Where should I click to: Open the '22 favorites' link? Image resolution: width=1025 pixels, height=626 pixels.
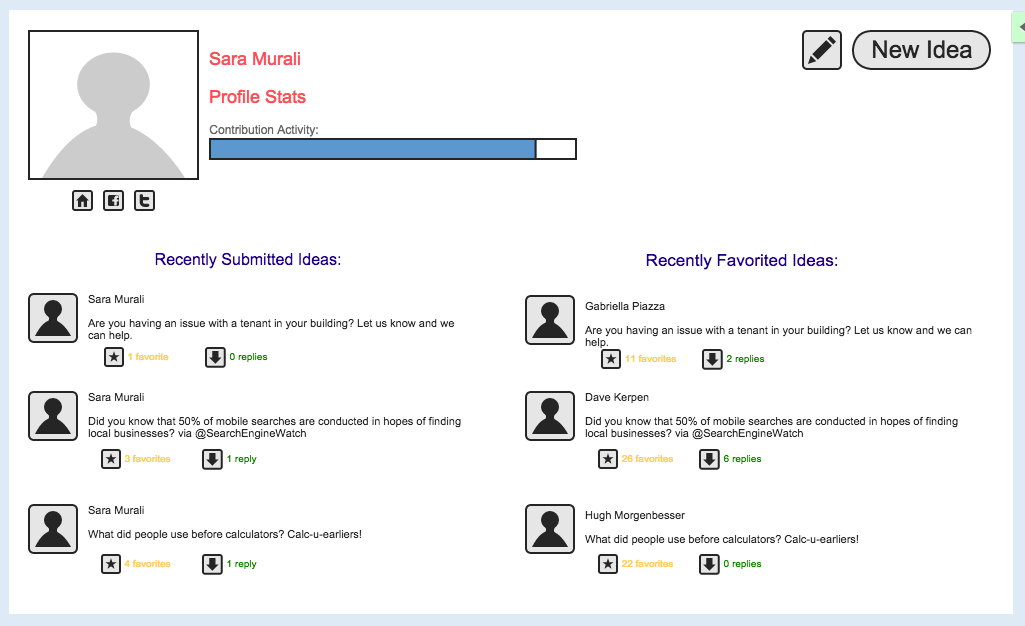647,564
